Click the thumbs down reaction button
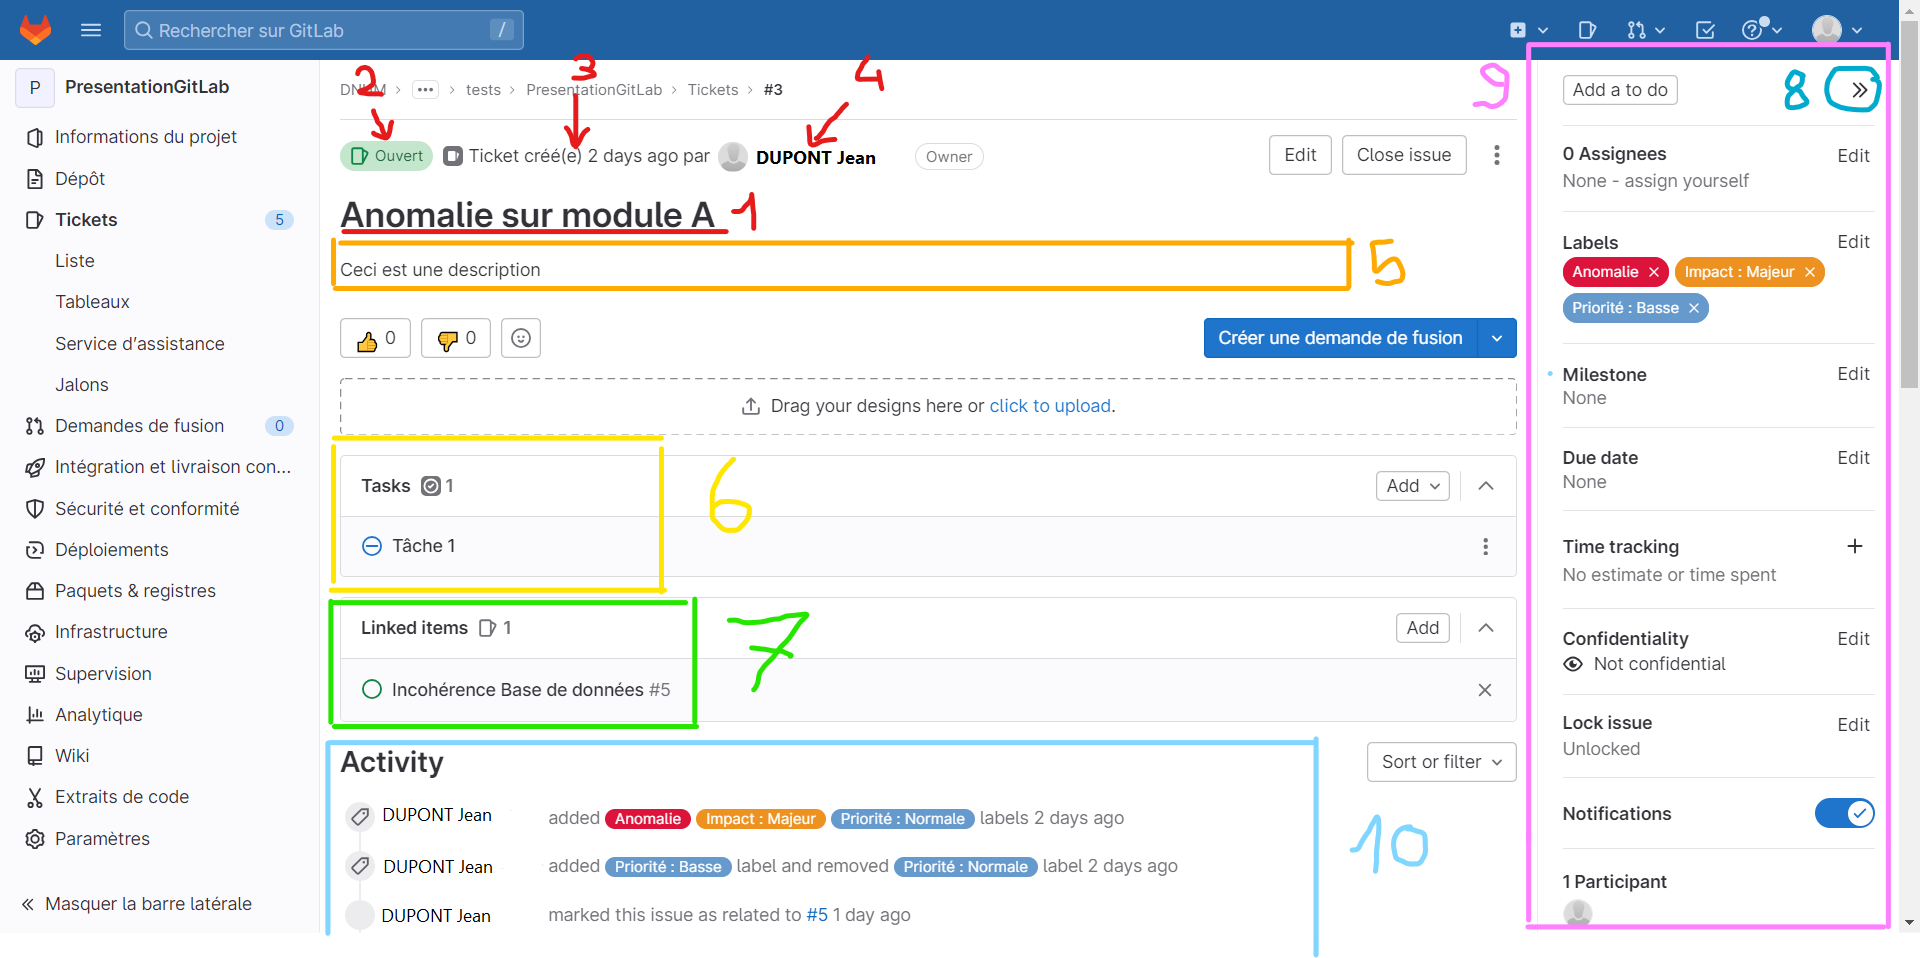The height and width of the screenshot is (958, 1920). pos(456,339)
